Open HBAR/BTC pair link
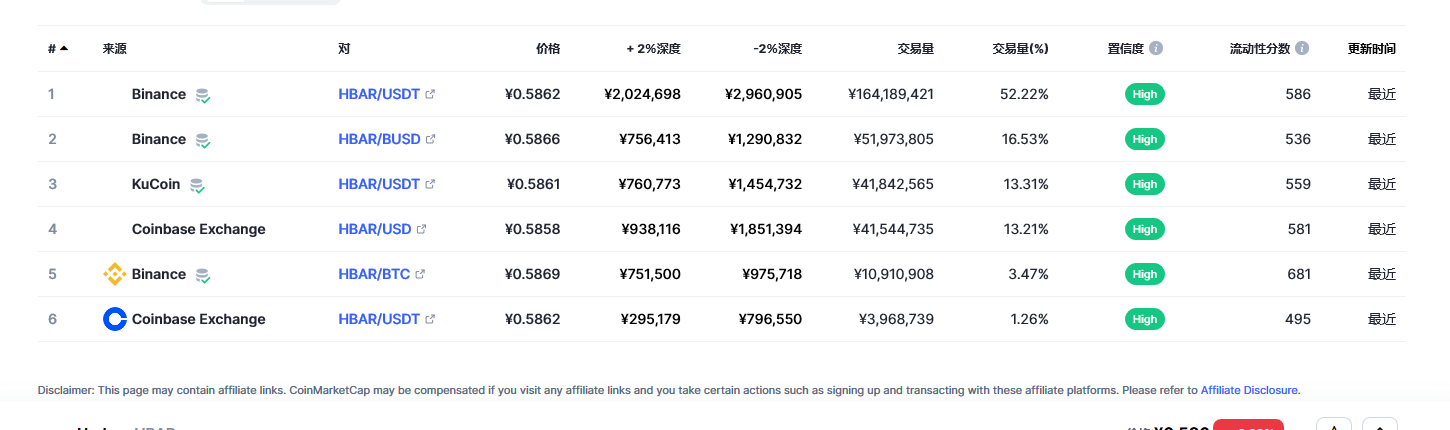Screen dimensions: 1450x430 pos(374,274)
